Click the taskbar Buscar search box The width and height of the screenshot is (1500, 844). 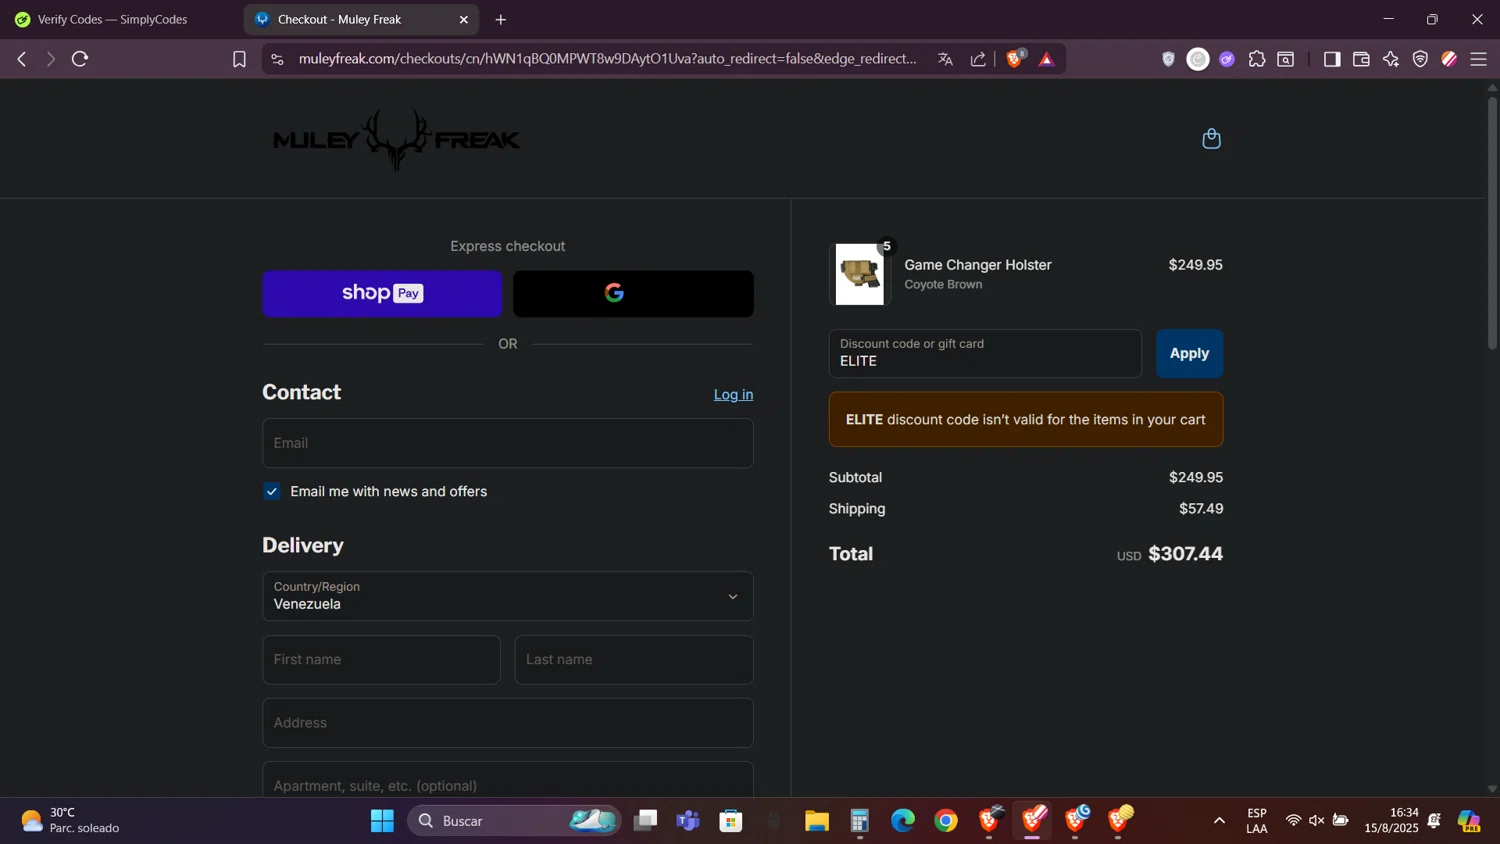tap(513, 821)
